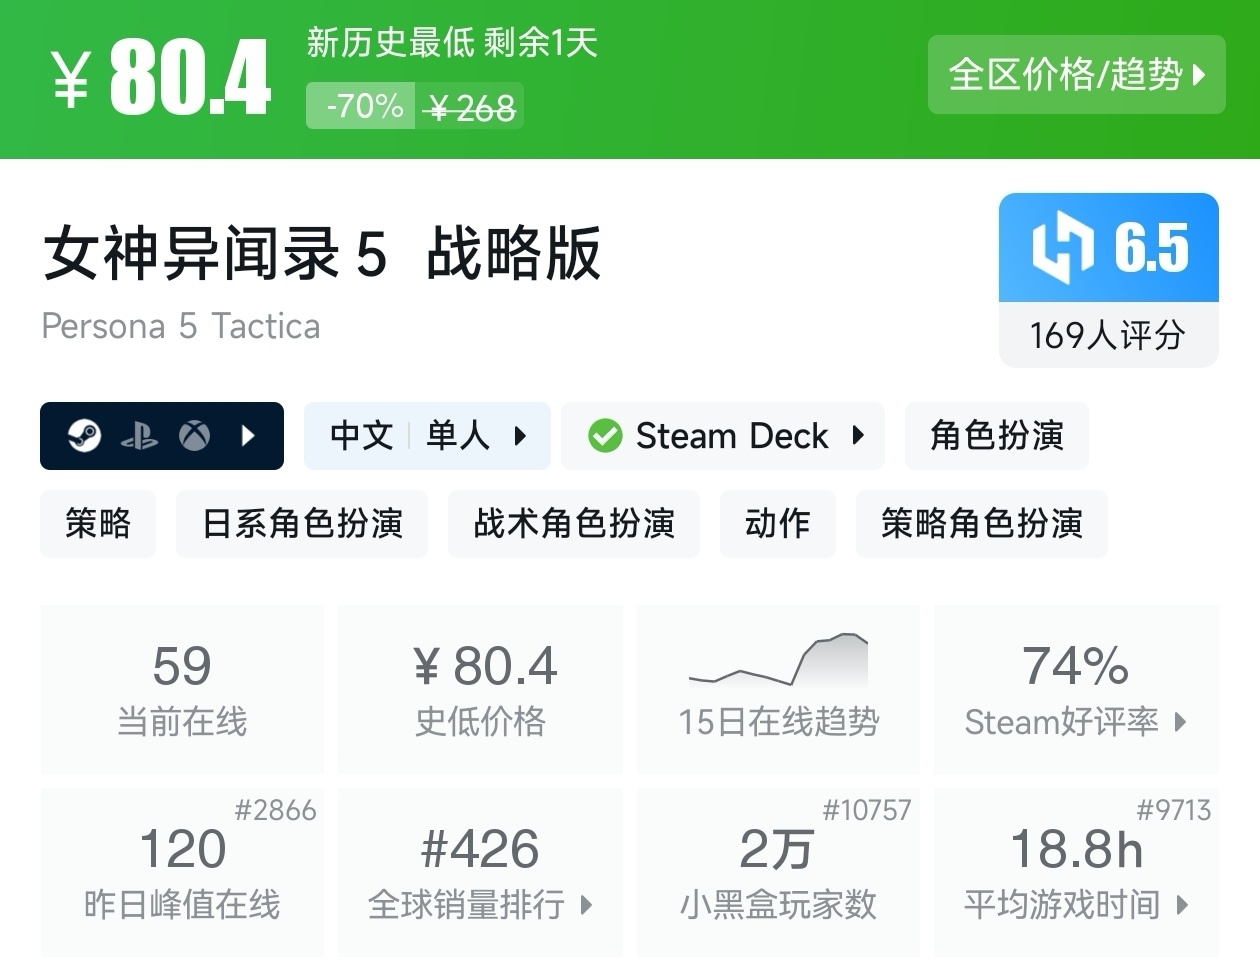
Task: Click the PlayStation platform icon
Action: point(139,436)
